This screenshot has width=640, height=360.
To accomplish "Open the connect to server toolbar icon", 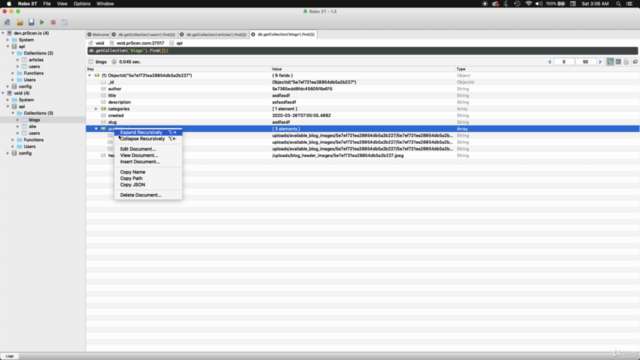I will (x=7, y=22).
